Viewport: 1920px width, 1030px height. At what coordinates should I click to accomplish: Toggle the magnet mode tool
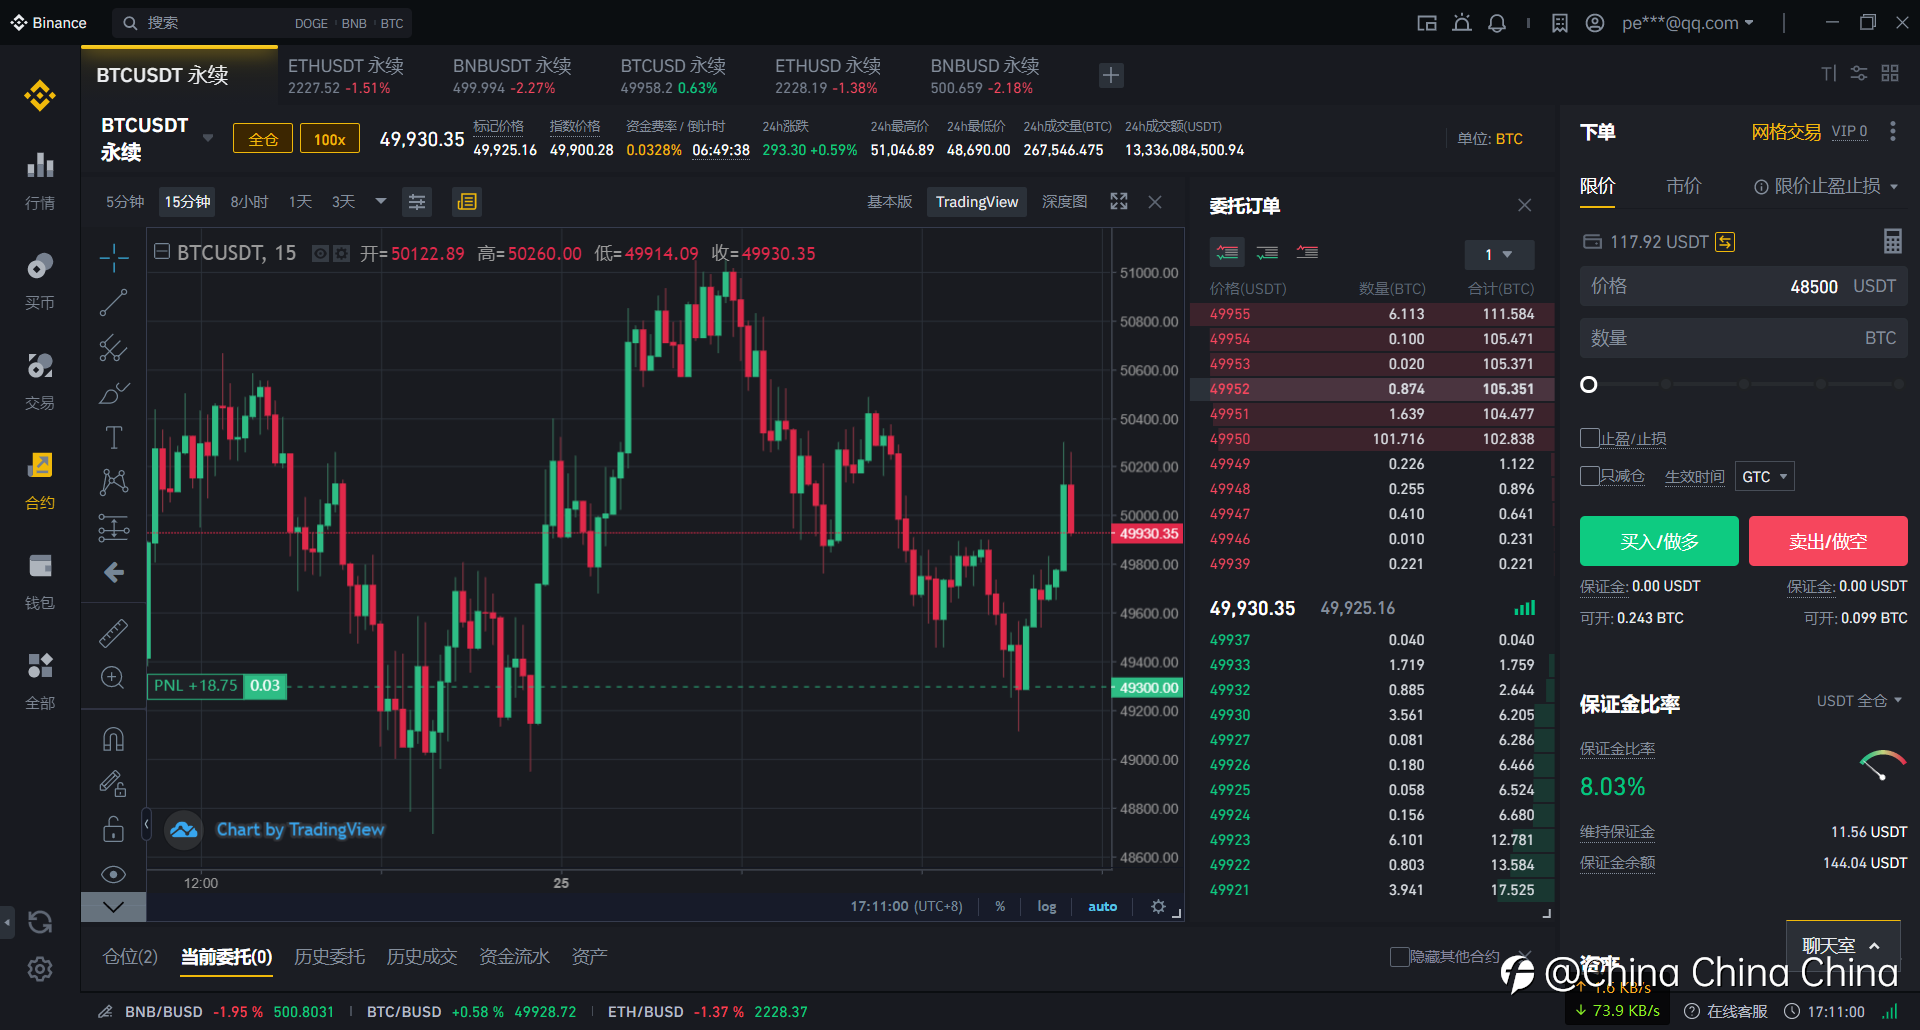[114, 739]
